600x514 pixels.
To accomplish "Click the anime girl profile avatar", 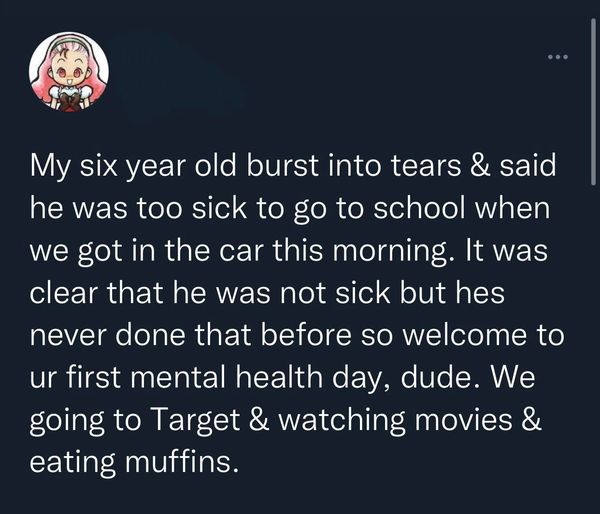I will 69,72.
